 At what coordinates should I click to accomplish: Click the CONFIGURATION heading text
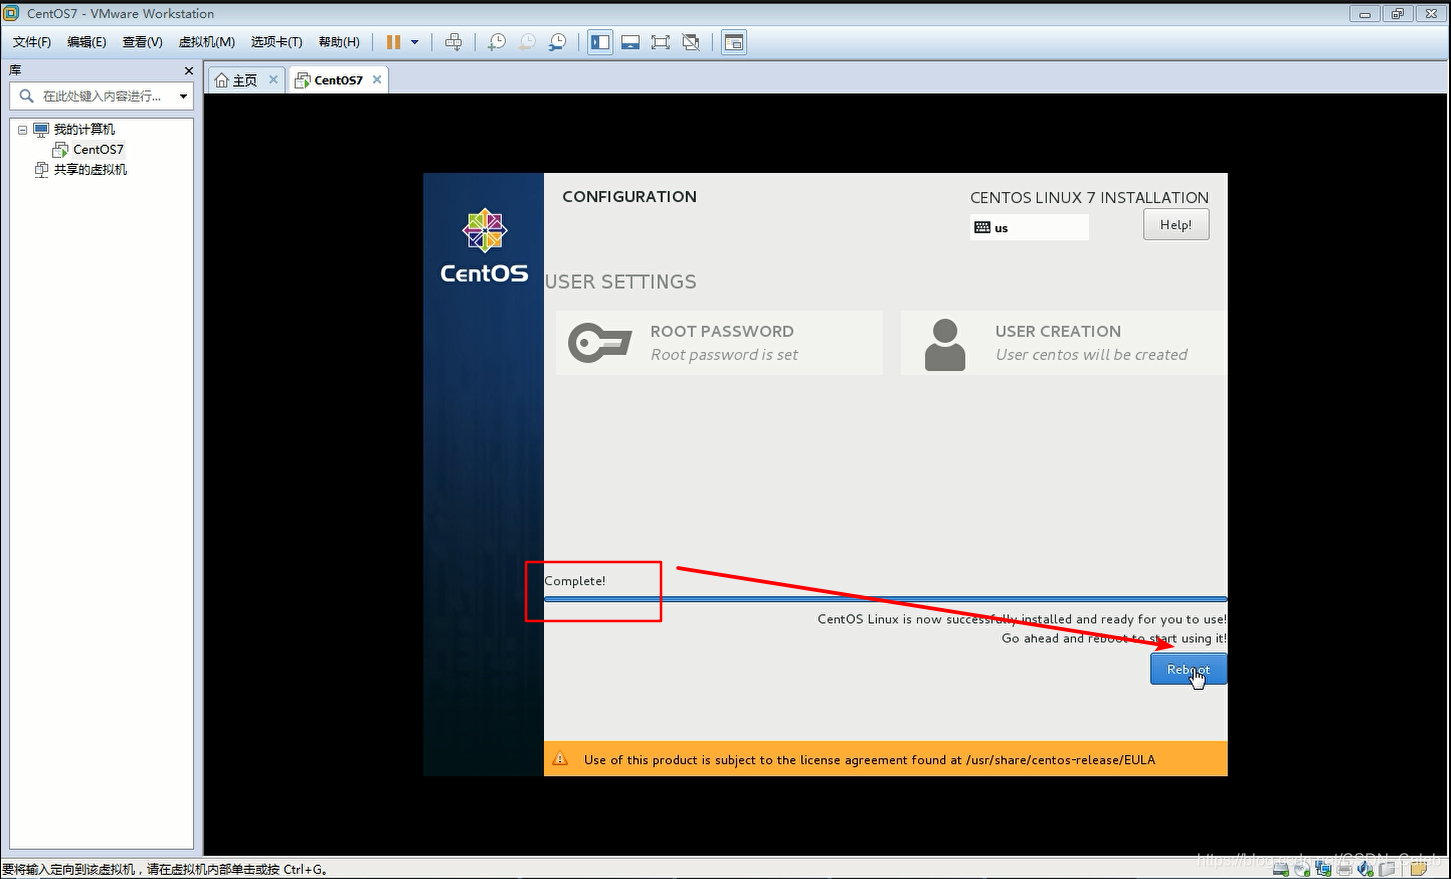(x=629, y=197)
